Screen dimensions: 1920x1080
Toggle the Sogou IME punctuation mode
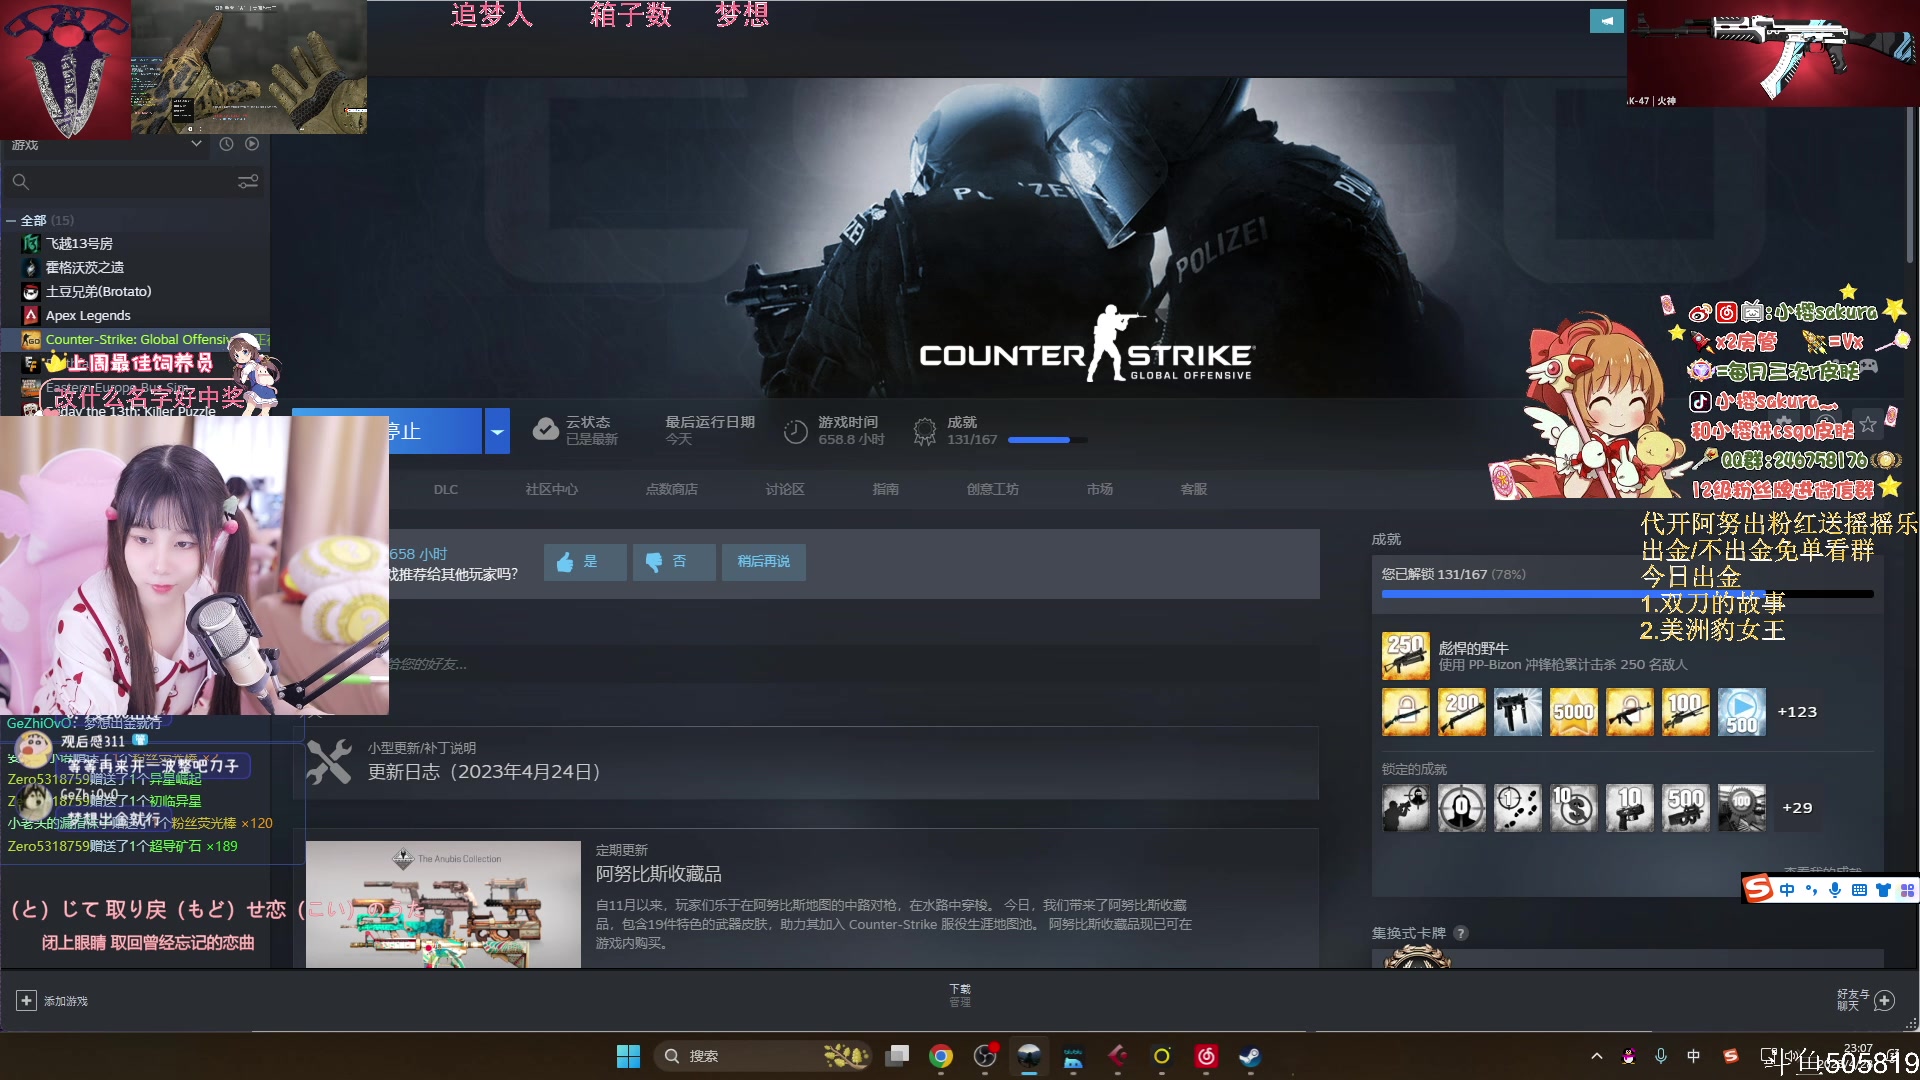1811,890
